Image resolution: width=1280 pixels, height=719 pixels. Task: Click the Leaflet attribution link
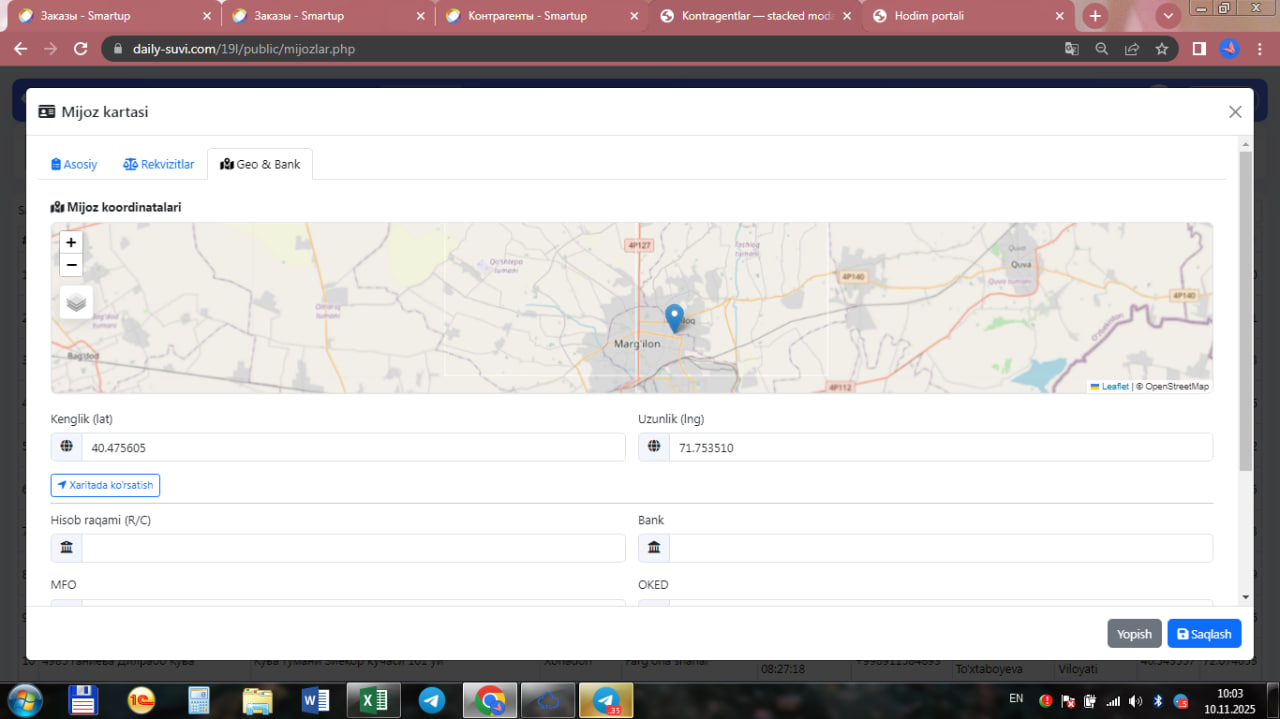(1114, 386)
